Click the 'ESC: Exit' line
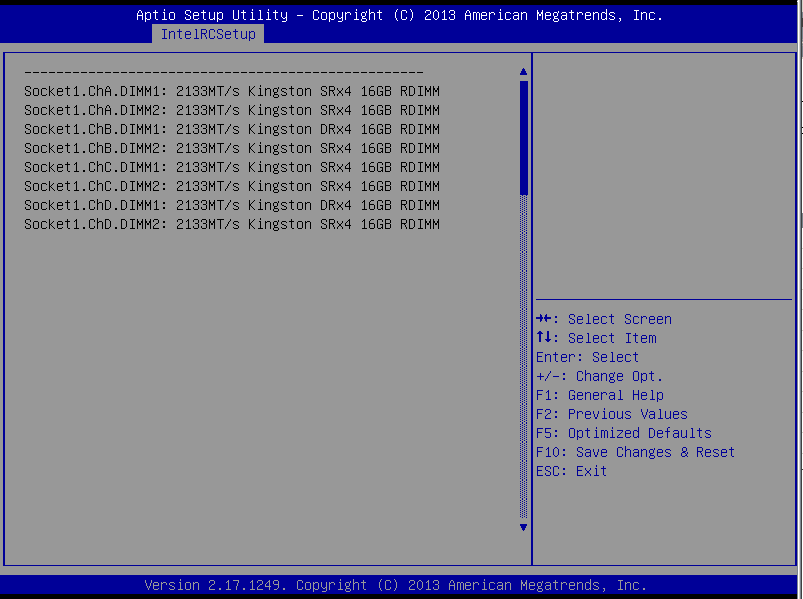The width and height of the screenshot is (803, 599). coord(572,470)
